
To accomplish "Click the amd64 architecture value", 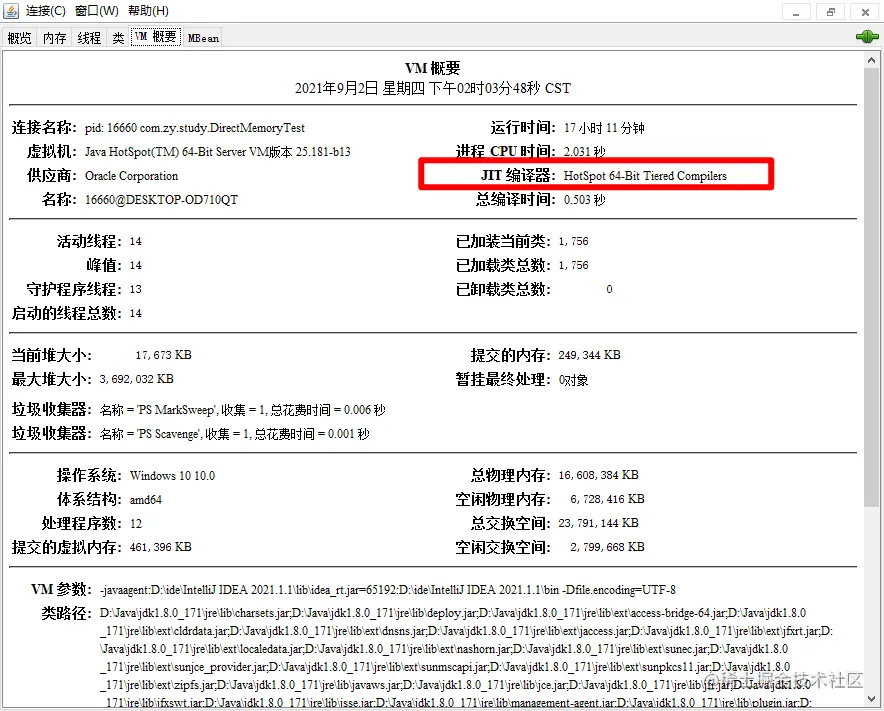I will tap(145, 500).
